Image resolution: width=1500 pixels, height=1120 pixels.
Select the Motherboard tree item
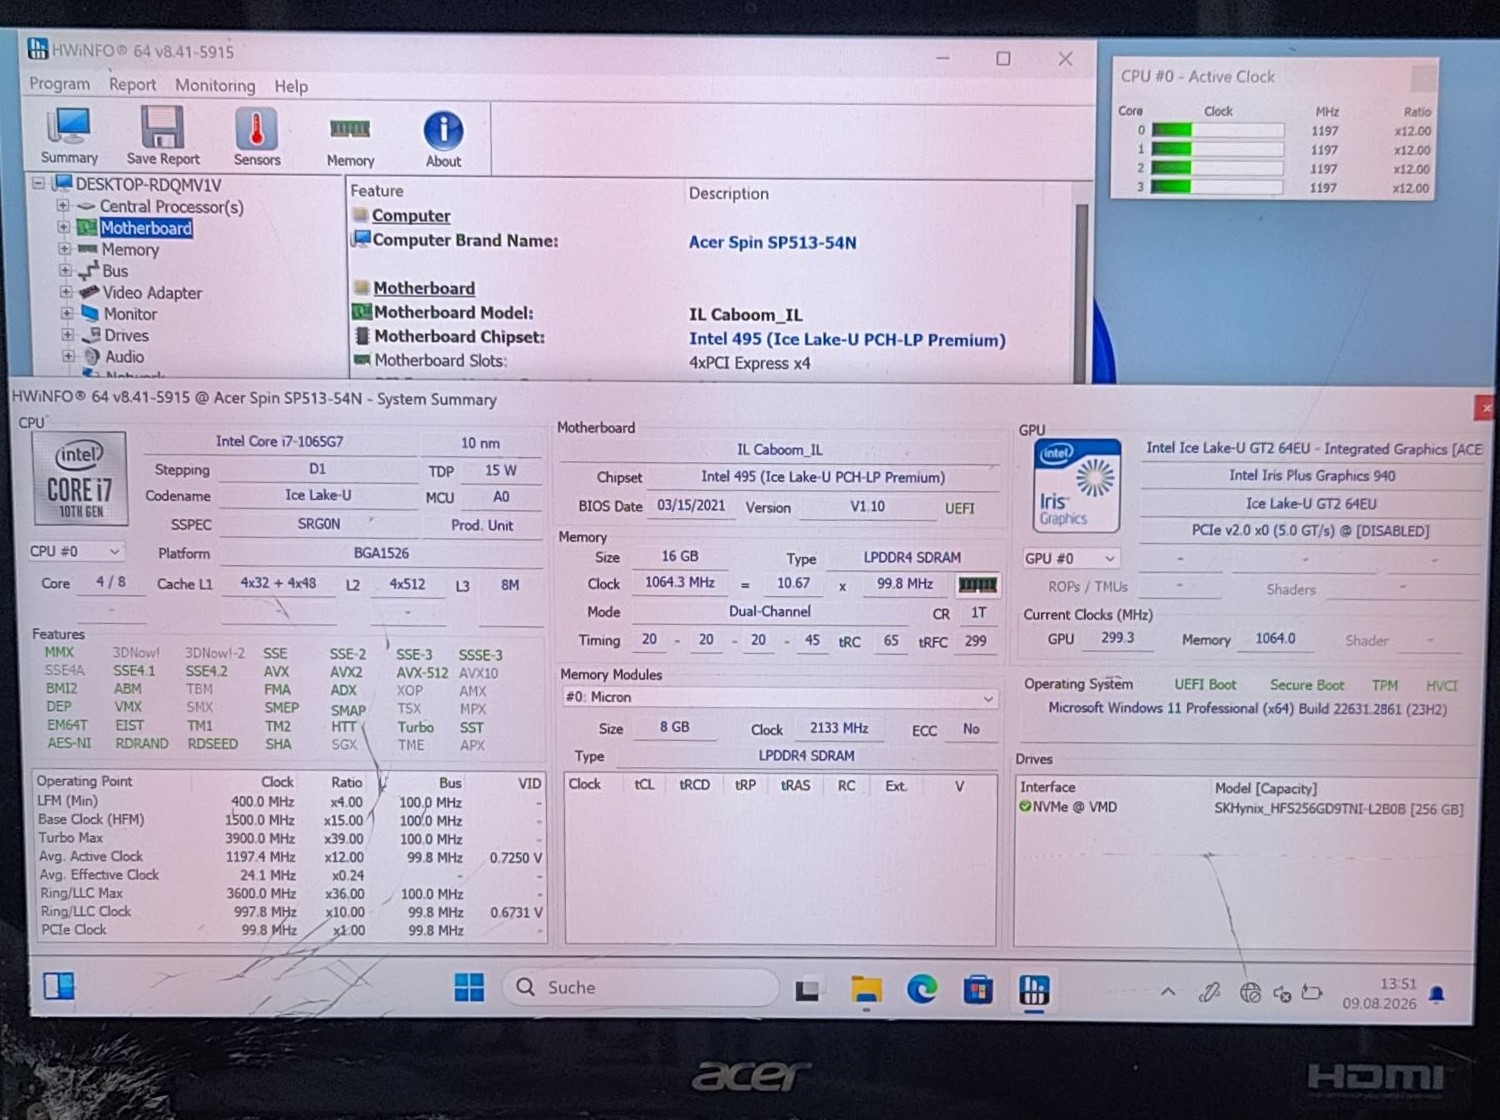click(146, 228)
